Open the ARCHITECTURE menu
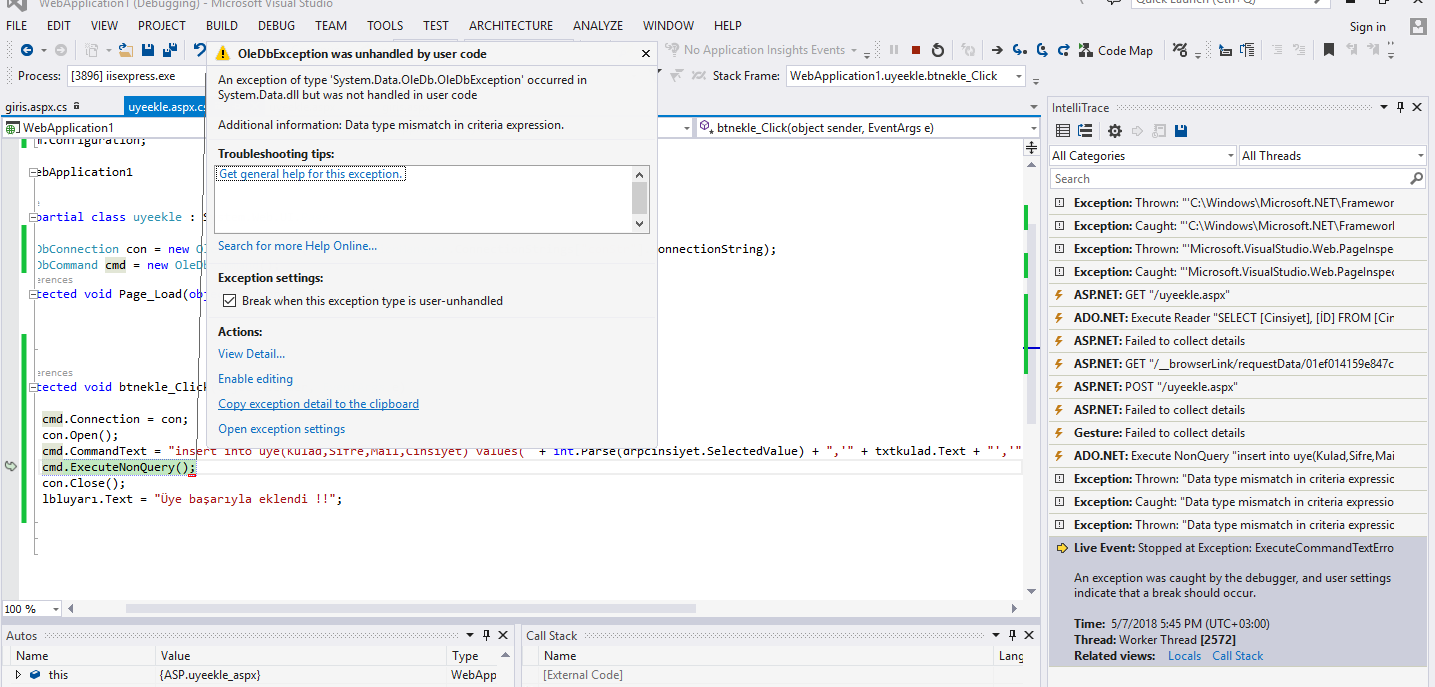 510,25
